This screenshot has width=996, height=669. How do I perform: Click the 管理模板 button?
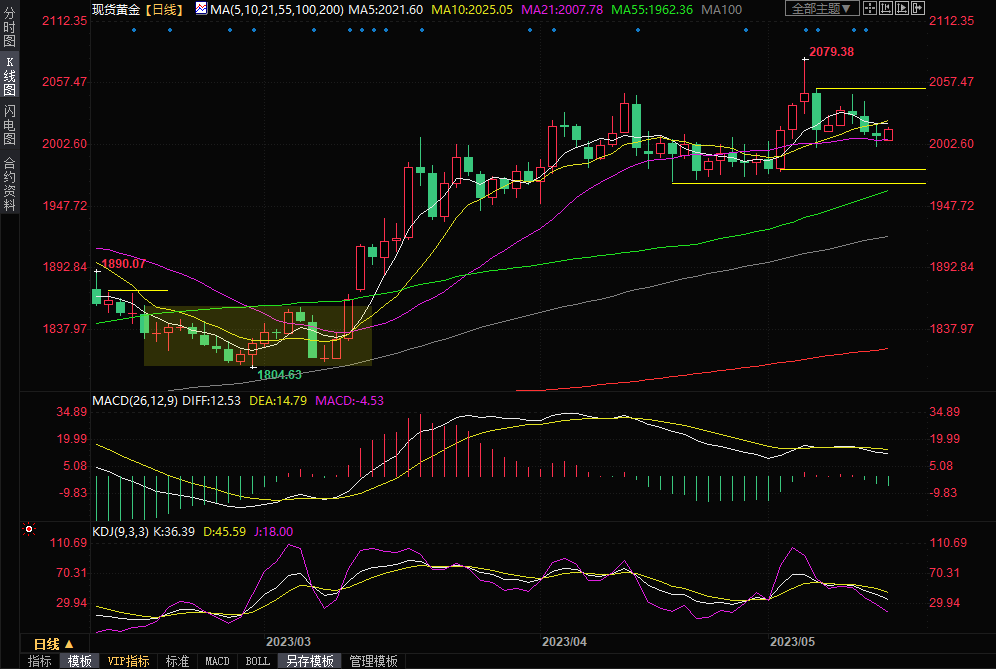(x=373, y=661)
